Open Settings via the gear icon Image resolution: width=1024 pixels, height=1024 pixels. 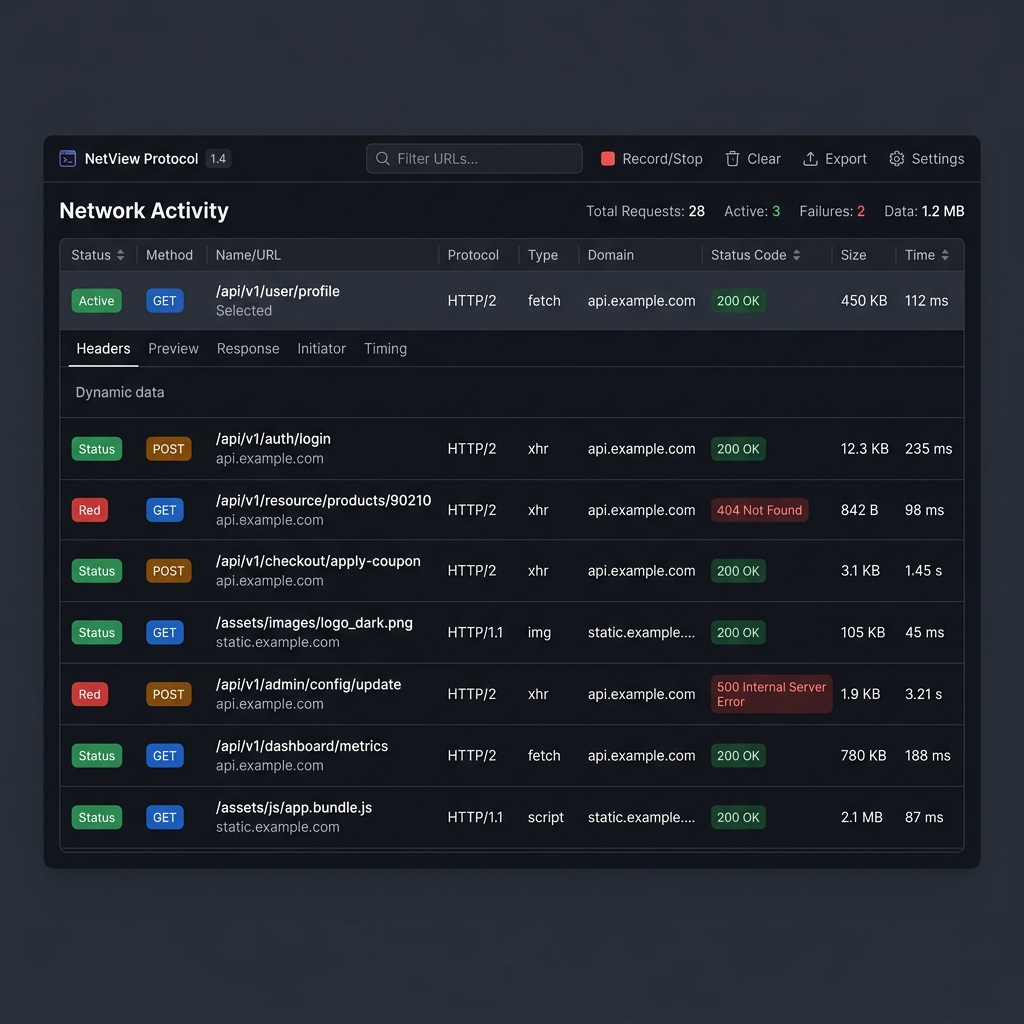coord(897,159)
